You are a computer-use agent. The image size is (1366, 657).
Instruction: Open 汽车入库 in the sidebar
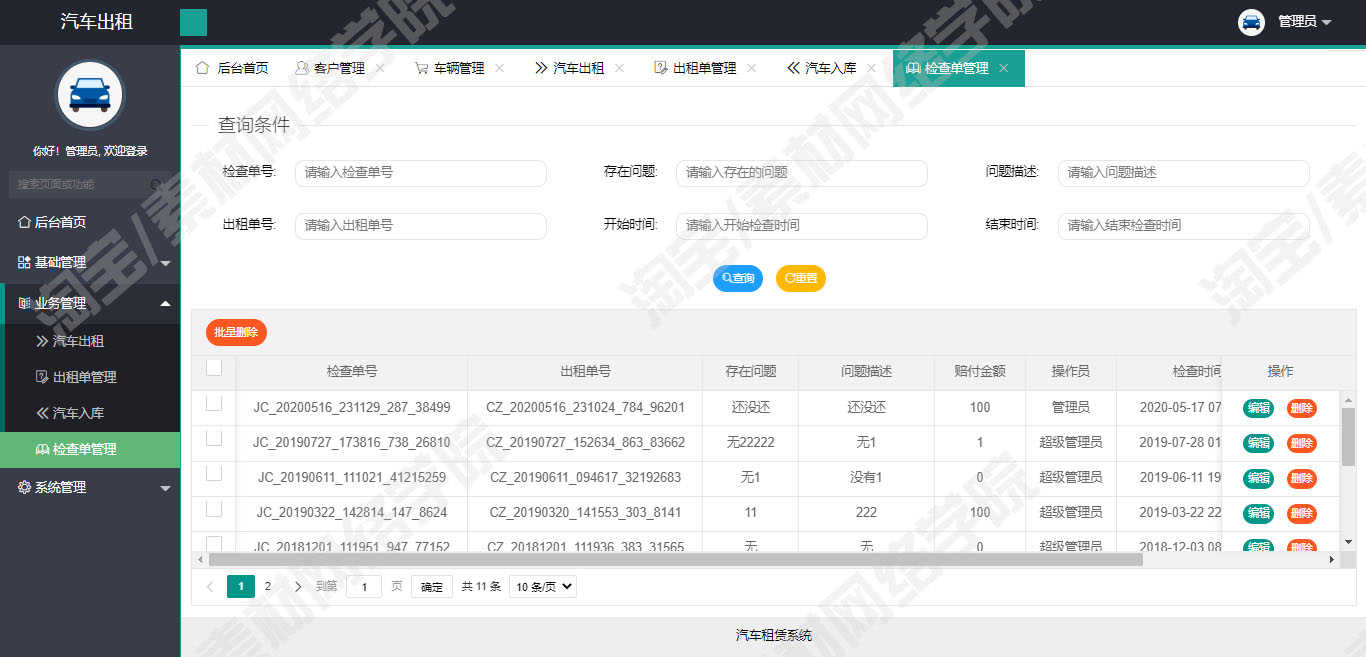click(x=90, y=413)
